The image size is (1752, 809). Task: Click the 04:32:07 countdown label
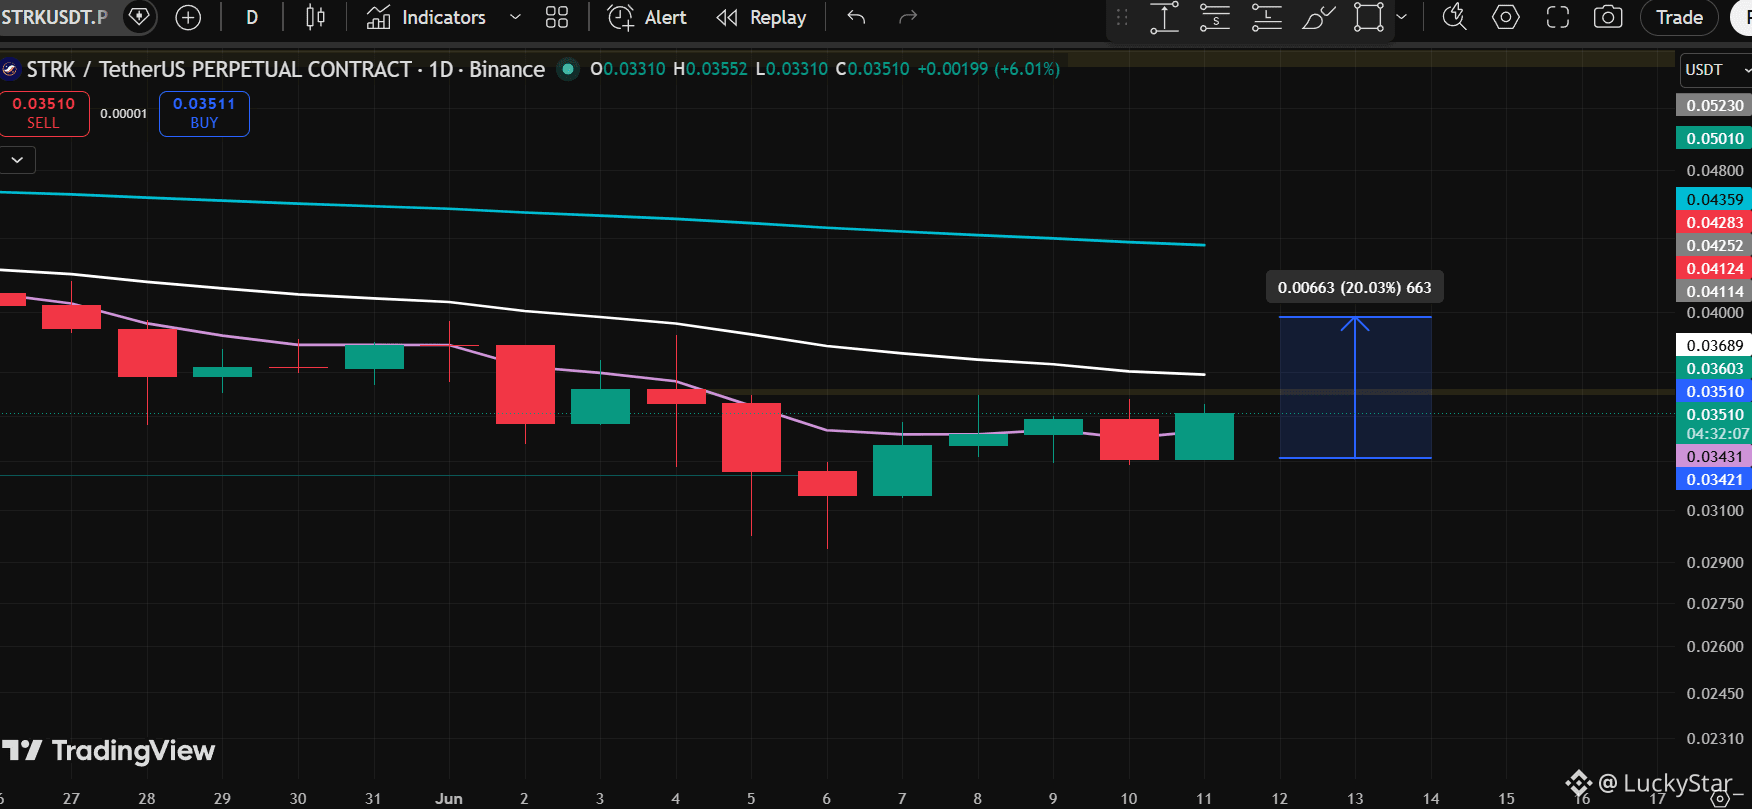1717,433
